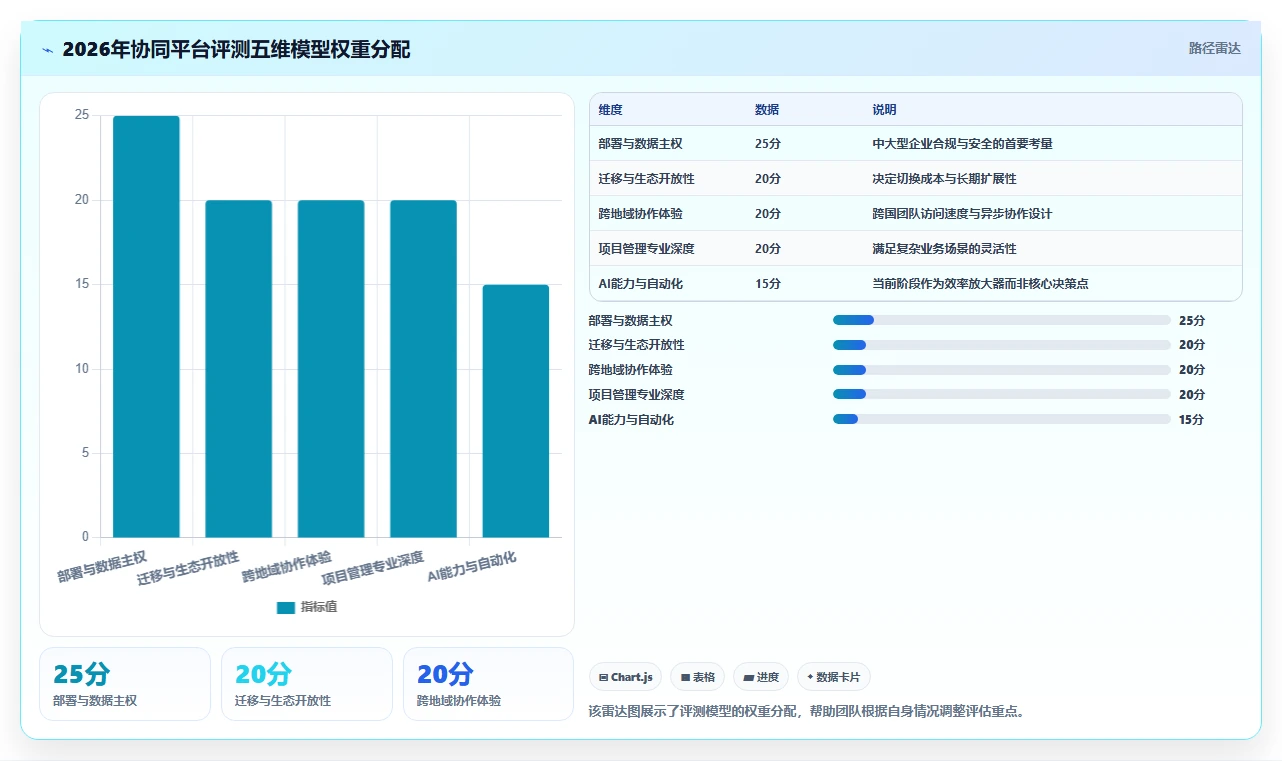This screenshot has width=1282, height=761.
Task: Click the 路径雷达 label in the header
Action: pyautogui.click(x=1214, y=48)
